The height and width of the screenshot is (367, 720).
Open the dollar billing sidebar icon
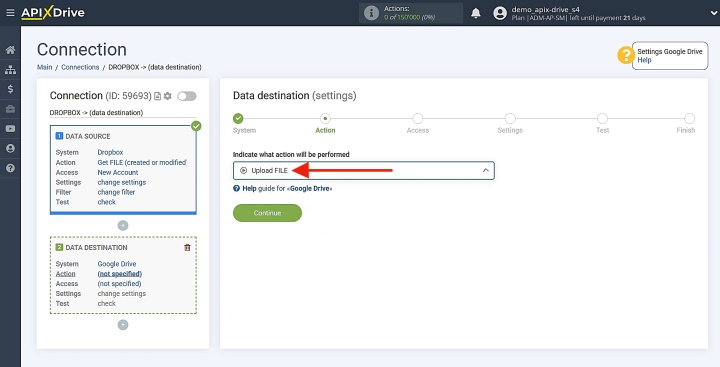click(10, 89)
